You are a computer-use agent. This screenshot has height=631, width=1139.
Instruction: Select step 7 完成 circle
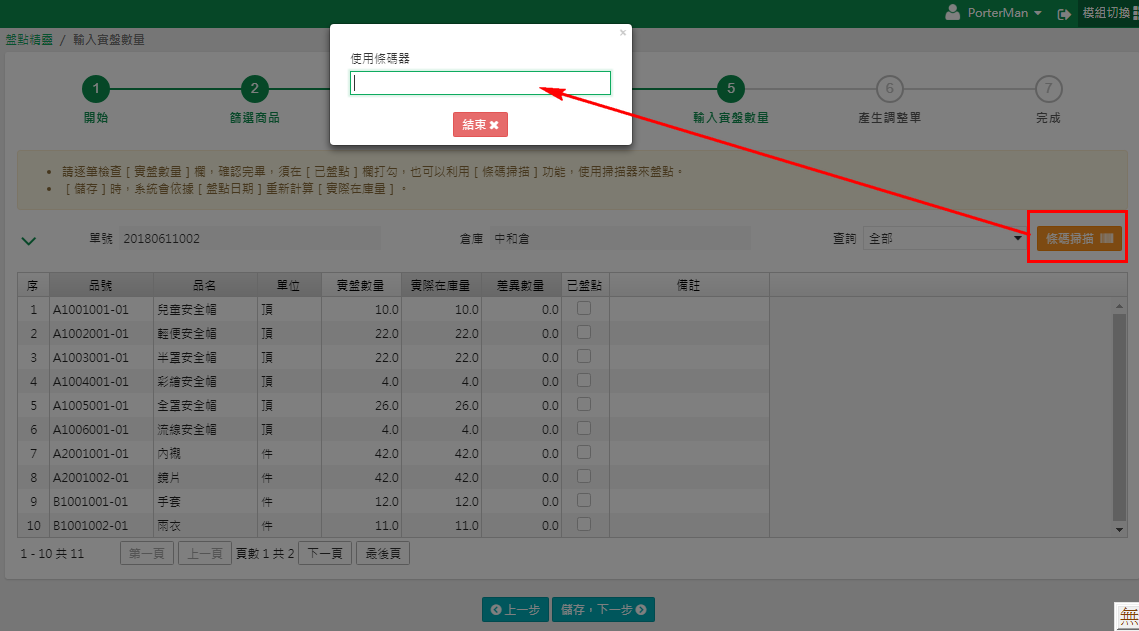point(1048,89)
